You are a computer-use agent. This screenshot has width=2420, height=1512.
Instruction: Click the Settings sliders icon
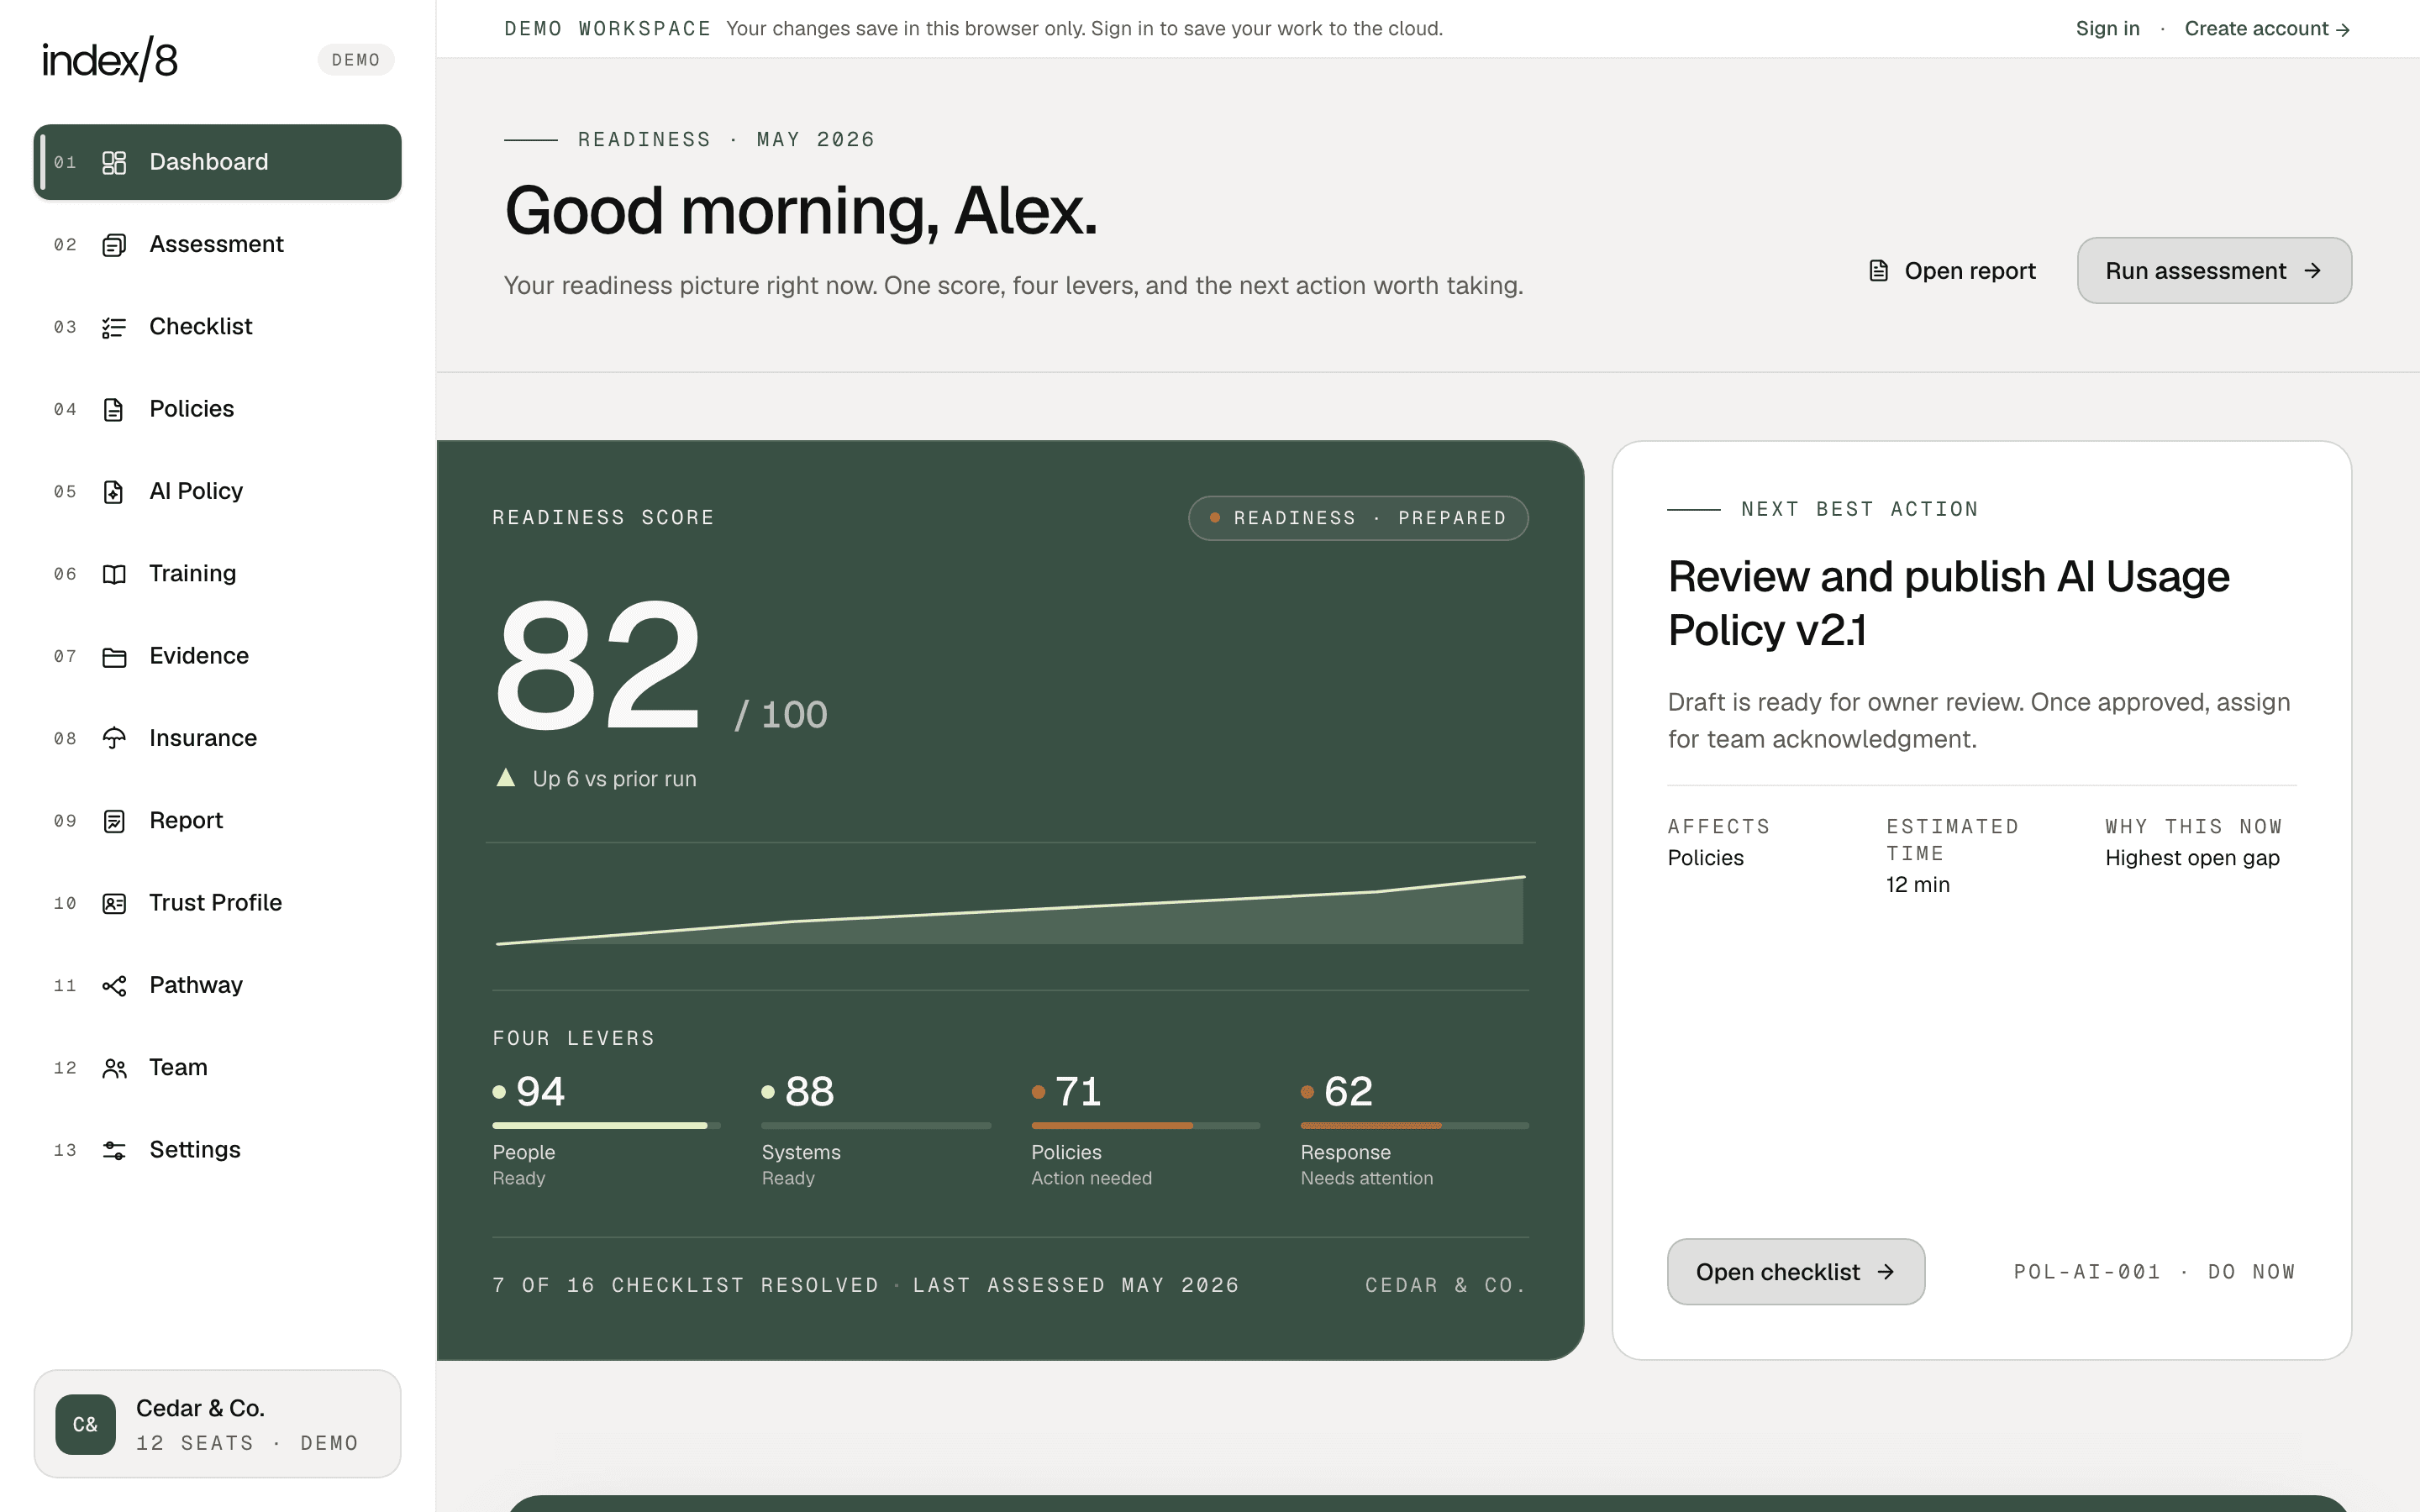tap(114, 1150)
